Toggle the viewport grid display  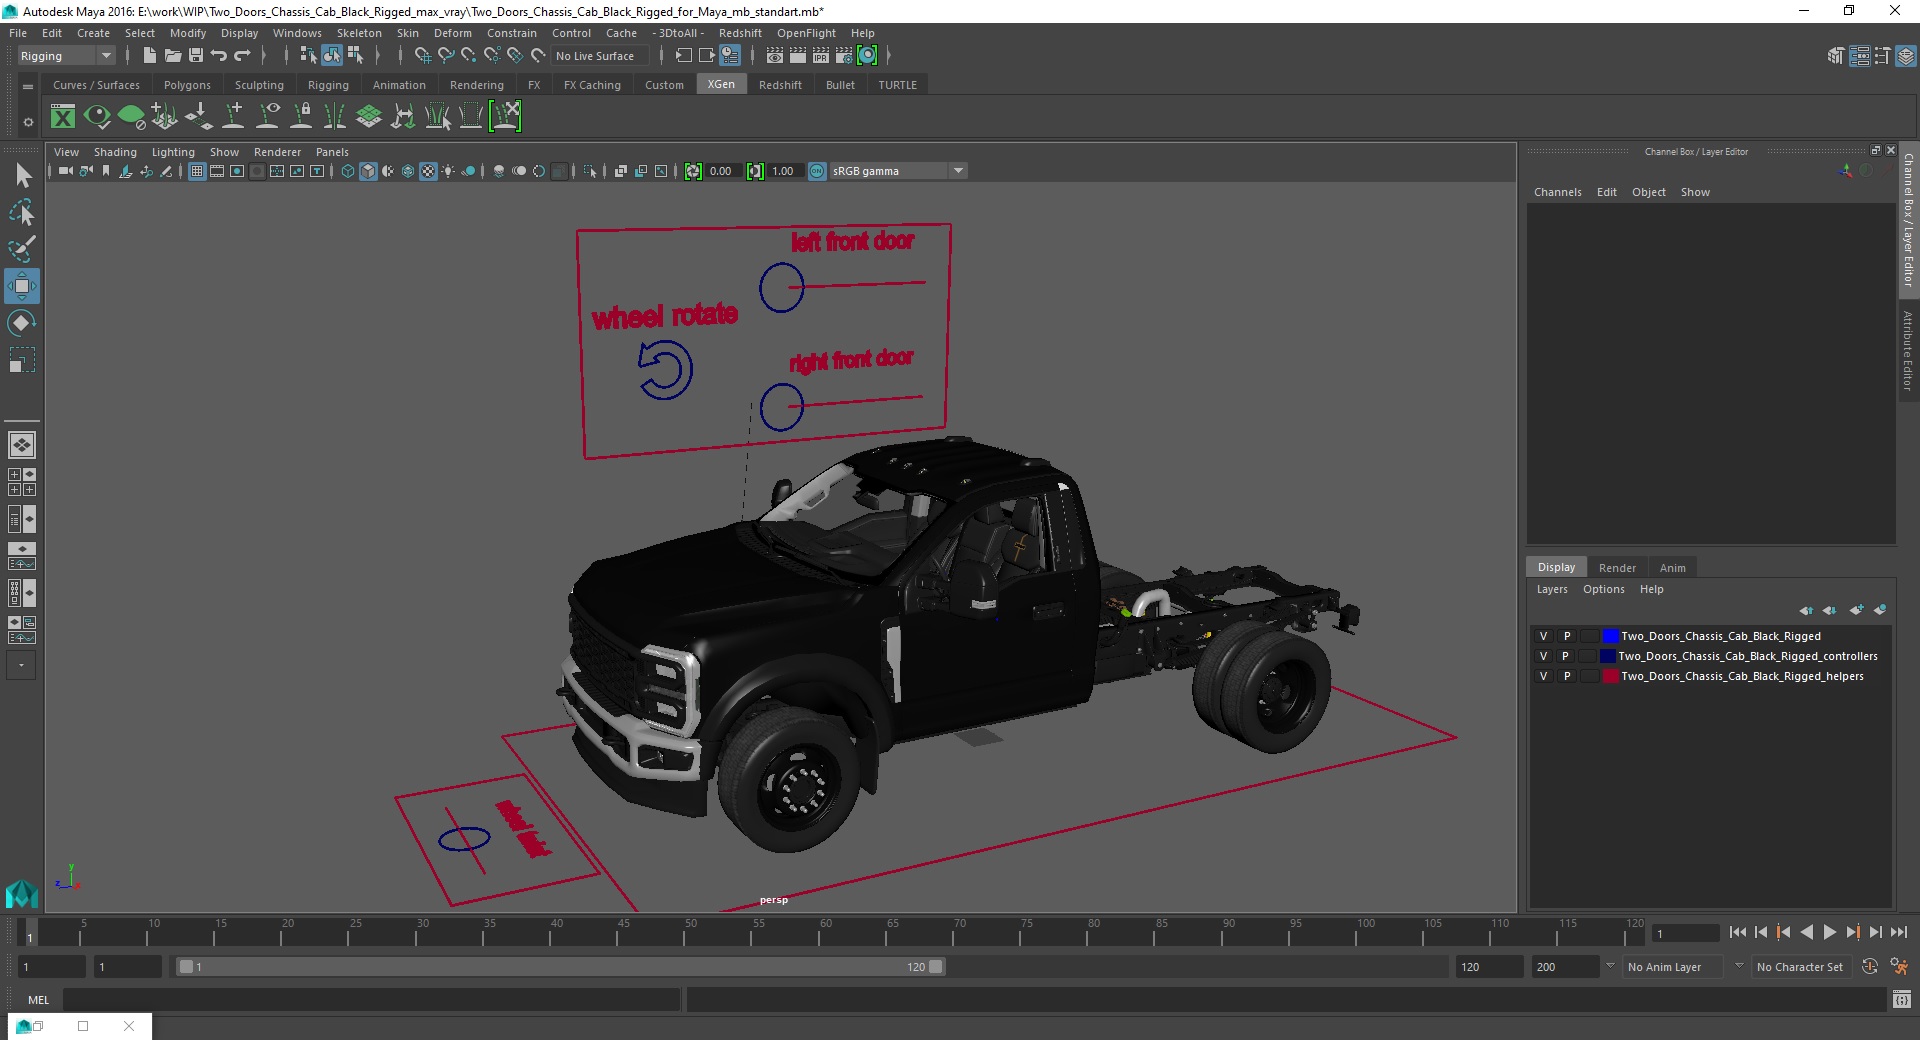tap(197, 171)
